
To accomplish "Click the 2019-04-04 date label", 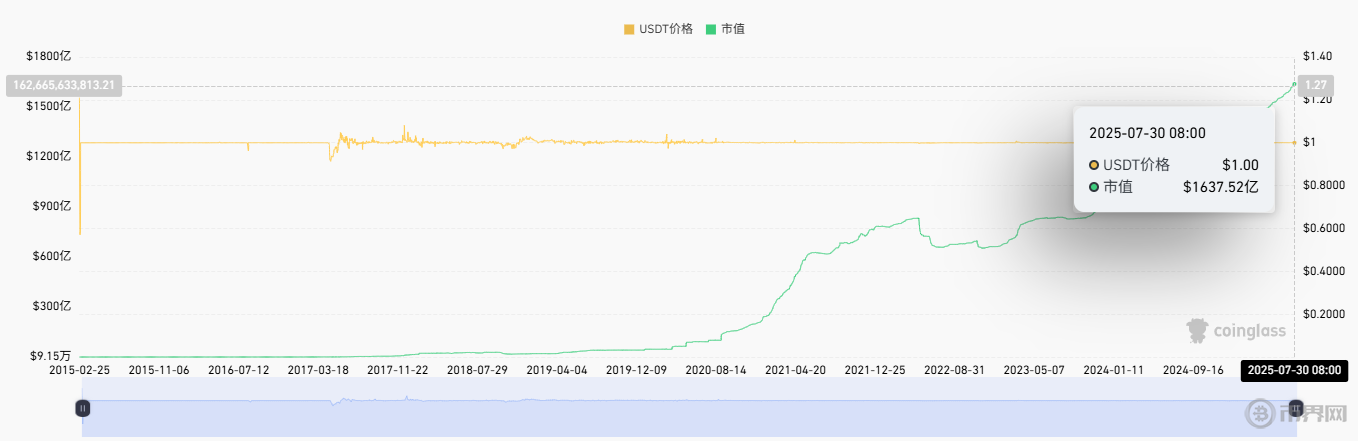I will pyautogui.click(x=556, y=370).
